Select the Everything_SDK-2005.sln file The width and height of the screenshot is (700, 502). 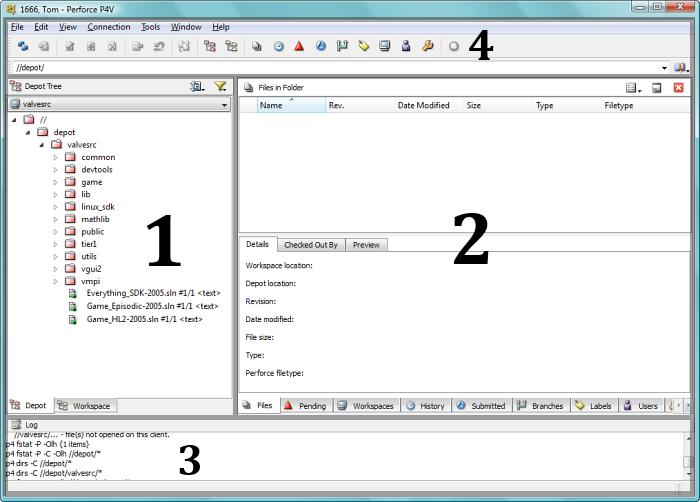coord(153,293)
